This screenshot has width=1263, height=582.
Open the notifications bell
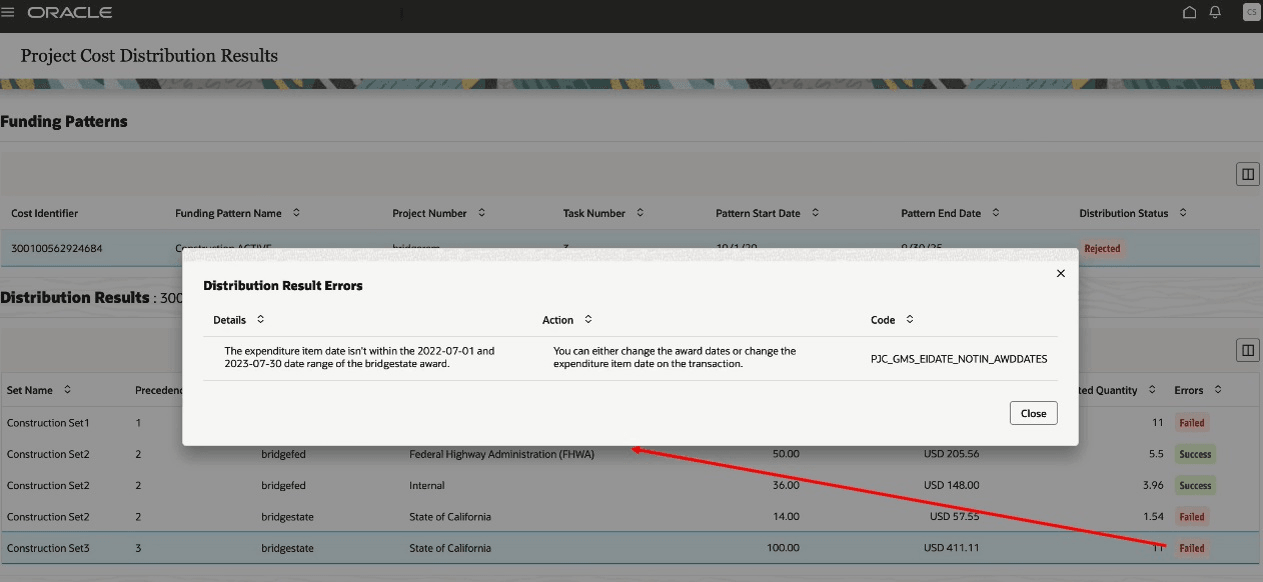[x=1216, y=13]
